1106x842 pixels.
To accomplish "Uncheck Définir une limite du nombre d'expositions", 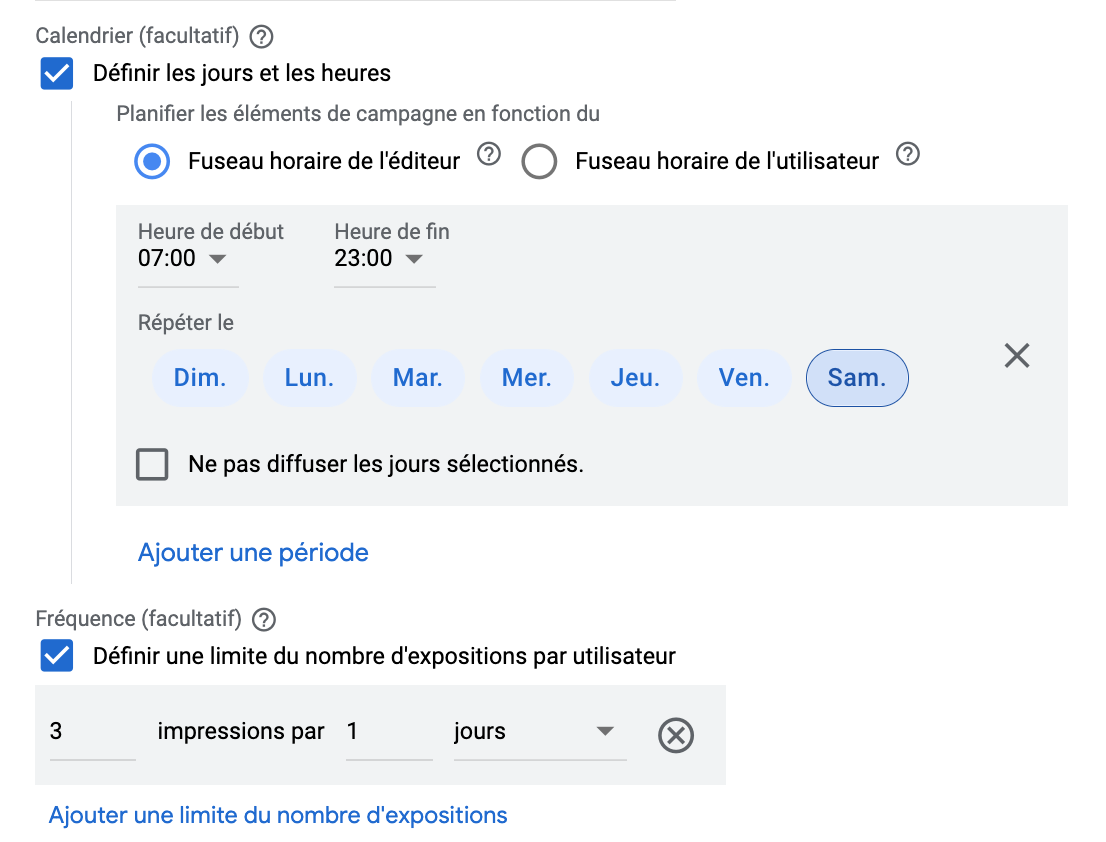I will tap(56, 656).
